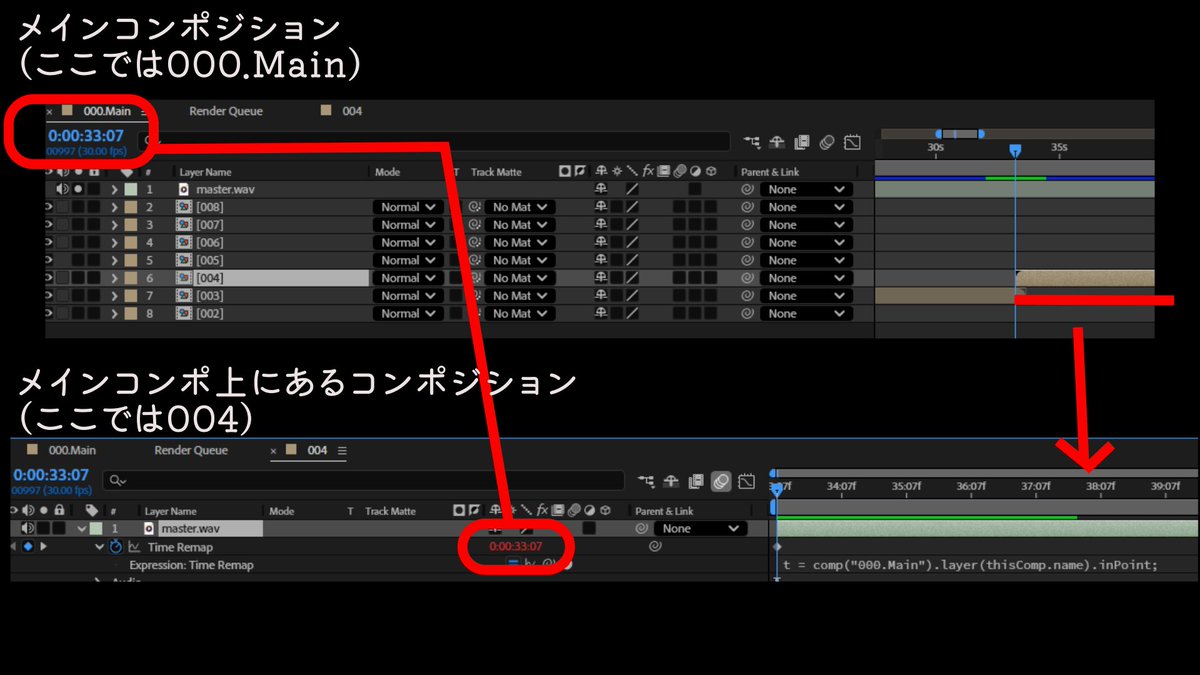Toggle highlighted Motion Blur in 004 timeline
Screen dimensions: 1200x675
[721, 481]
